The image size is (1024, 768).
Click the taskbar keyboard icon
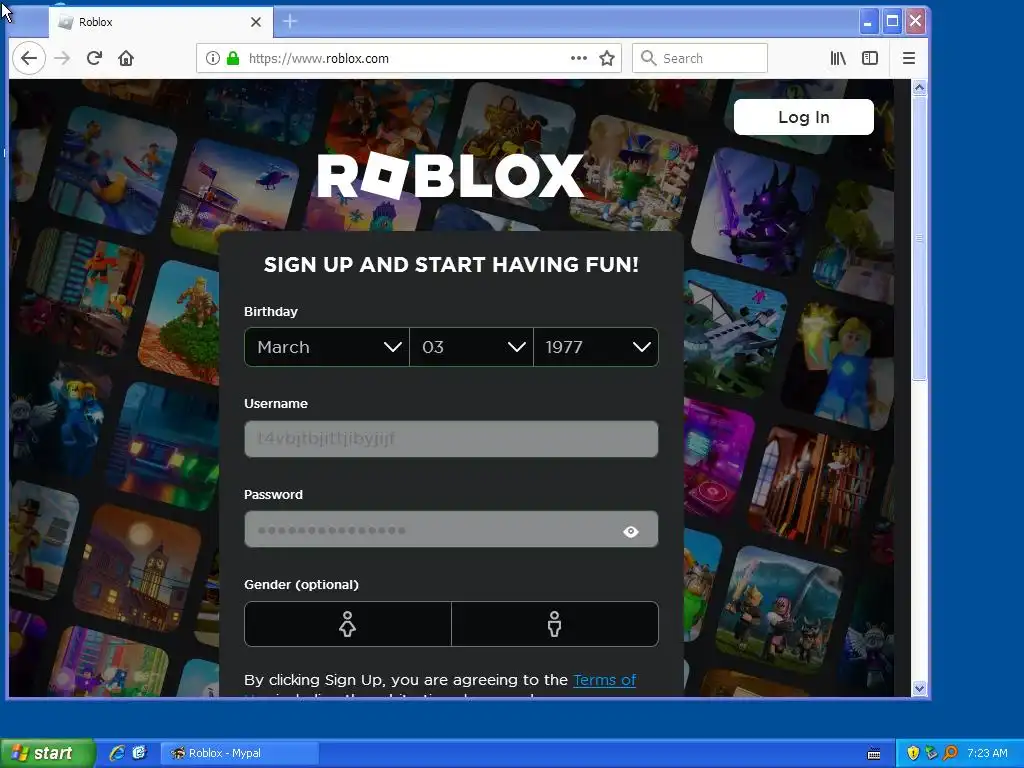point(874,754)
